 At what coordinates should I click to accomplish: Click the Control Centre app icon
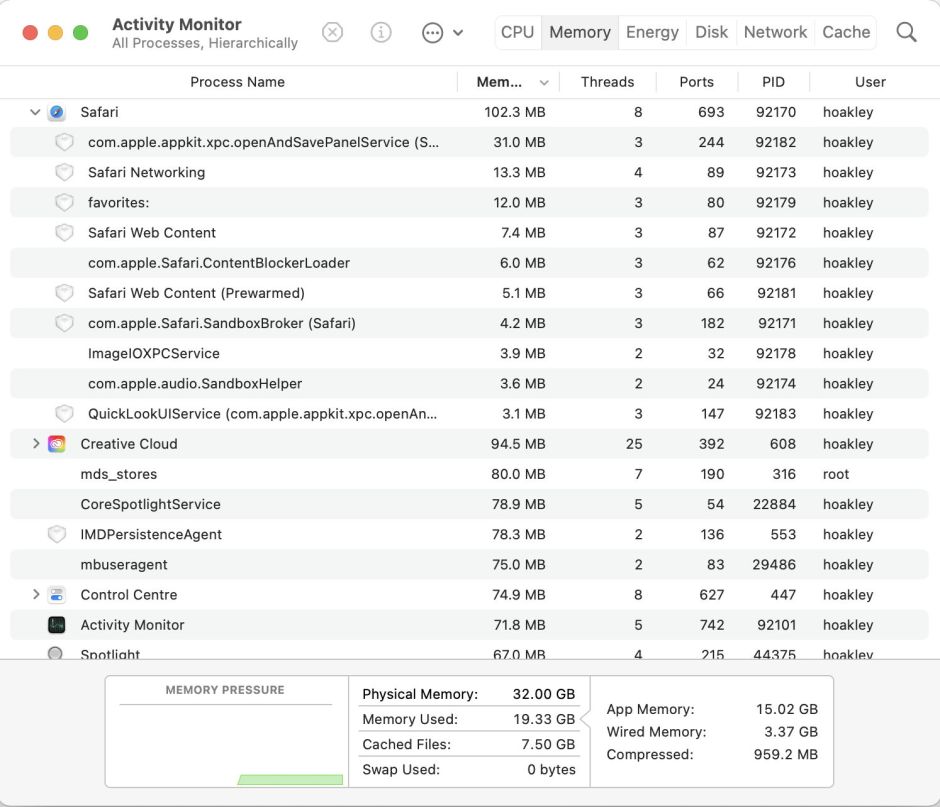(x=57, y=595)
